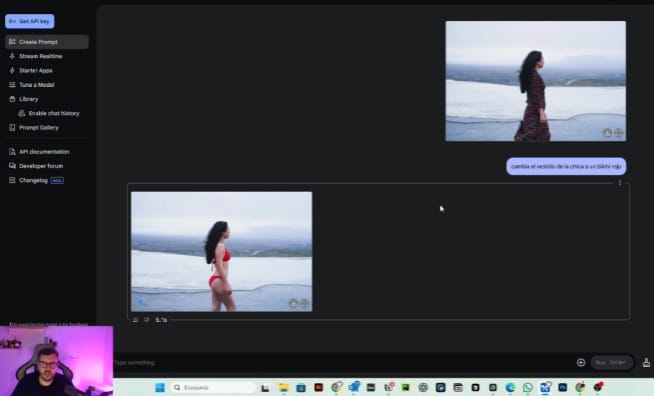This screenshot has height=396, width=654.
Task: Click the plus insert-media icon
Action: (581, 363)
